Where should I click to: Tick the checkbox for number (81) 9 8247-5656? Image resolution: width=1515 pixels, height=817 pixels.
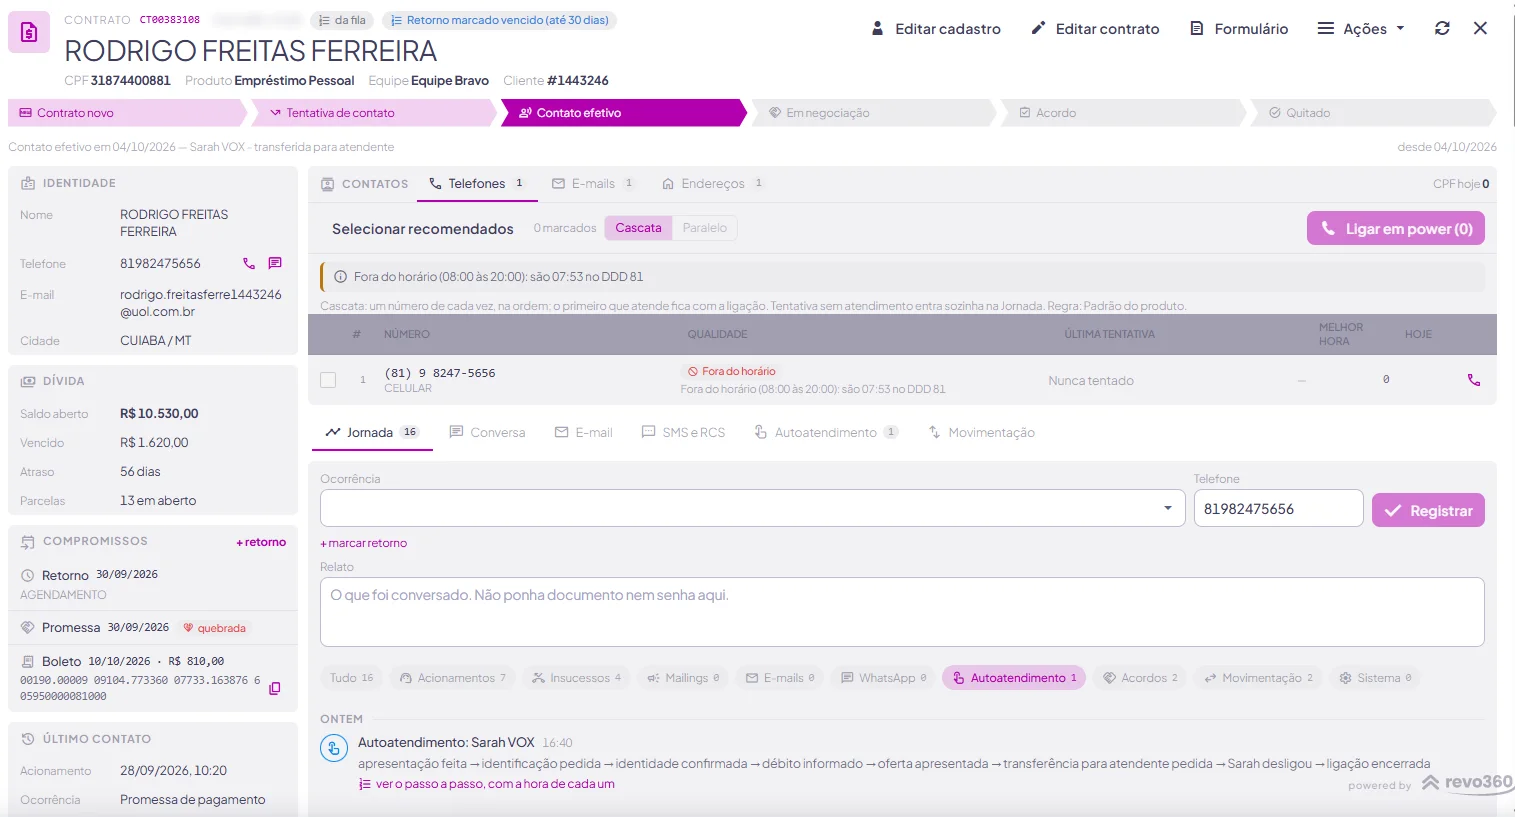click(x=328, y=380)
